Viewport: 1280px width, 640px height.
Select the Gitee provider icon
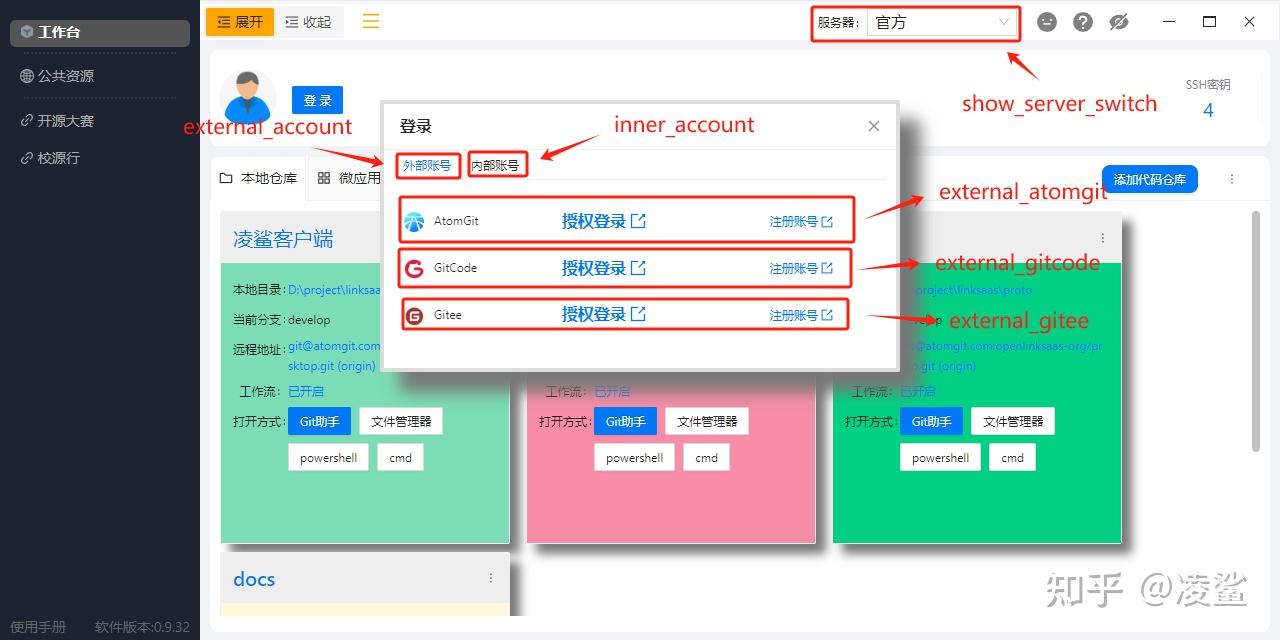414,314
